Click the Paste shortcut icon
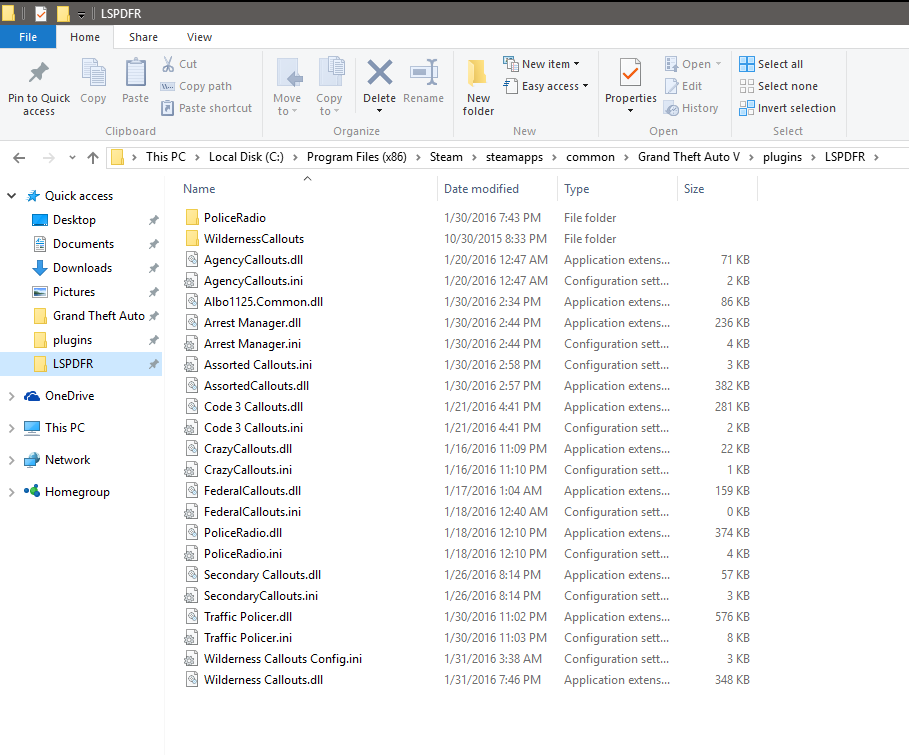Viewport: 909px width, 755px height. pos(168,108)
